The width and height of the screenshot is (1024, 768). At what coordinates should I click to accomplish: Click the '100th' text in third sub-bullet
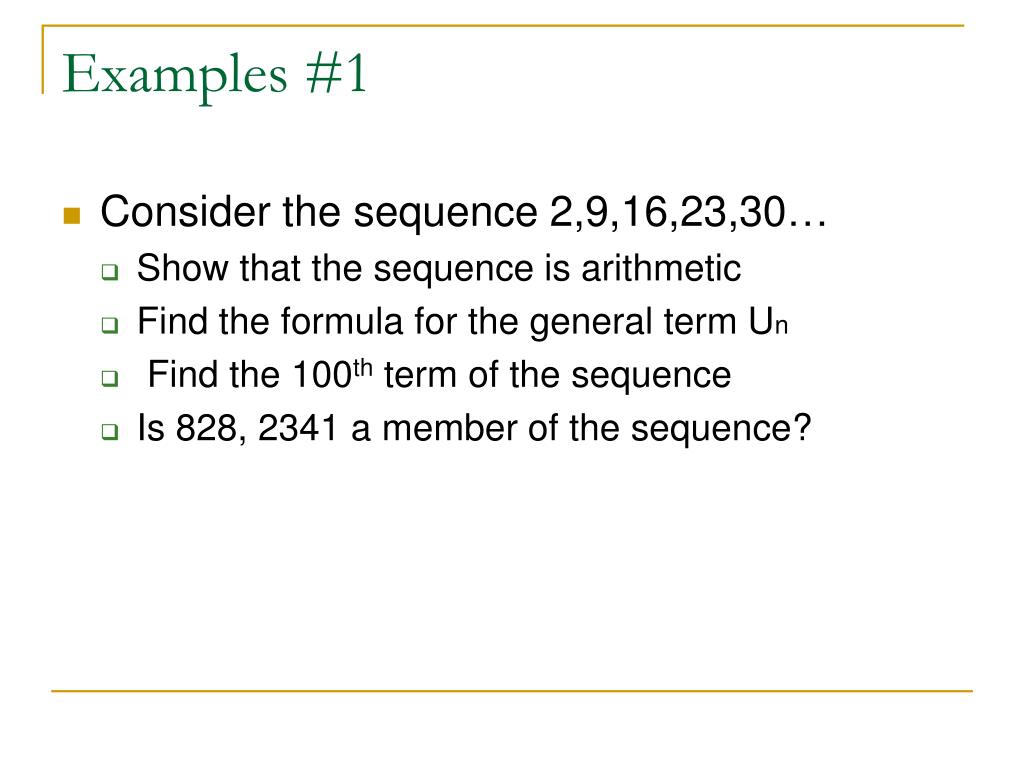pos(332,374)
